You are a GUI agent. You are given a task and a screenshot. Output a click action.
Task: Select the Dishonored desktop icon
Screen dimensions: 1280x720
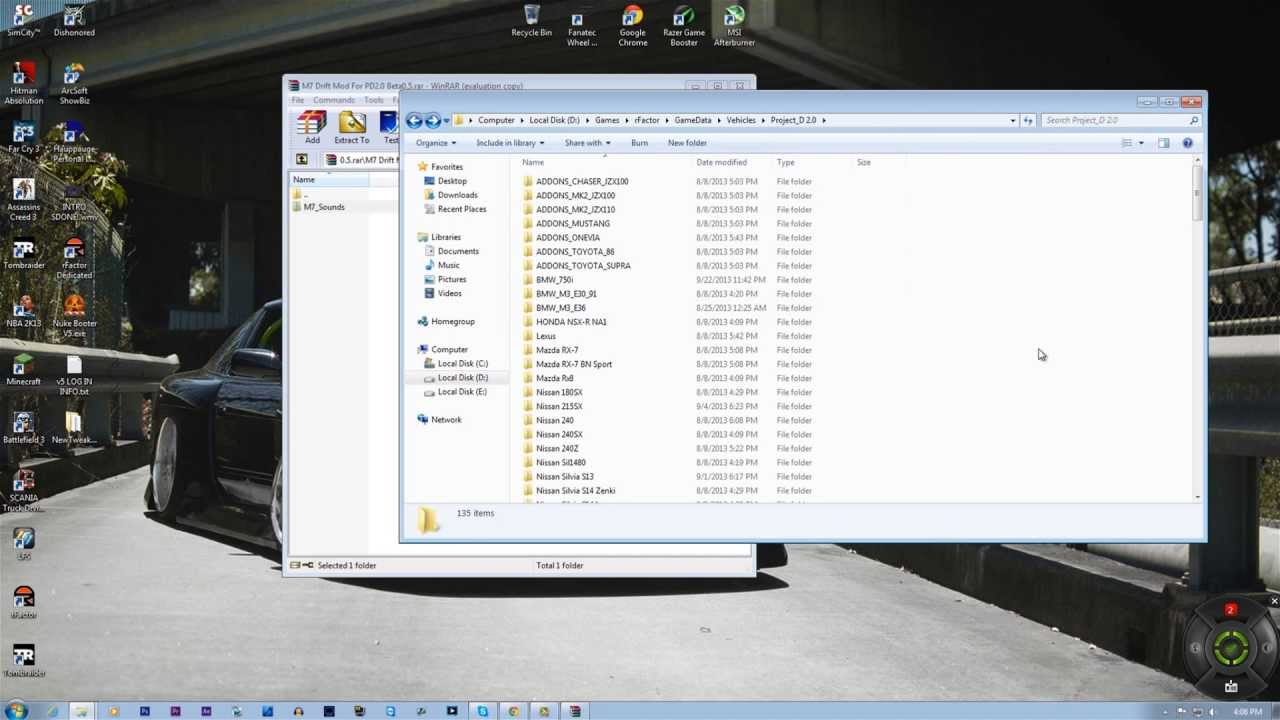pos(74,20)
